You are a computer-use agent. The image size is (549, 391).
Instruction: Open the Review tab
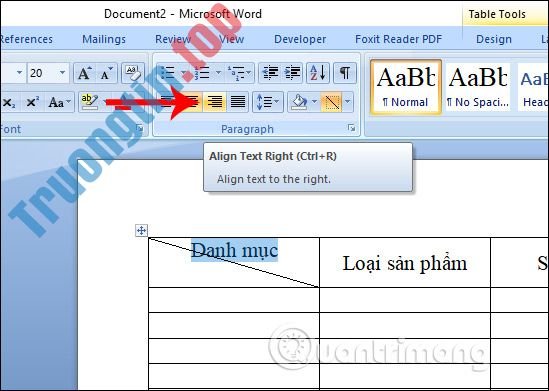coord(173,39)
